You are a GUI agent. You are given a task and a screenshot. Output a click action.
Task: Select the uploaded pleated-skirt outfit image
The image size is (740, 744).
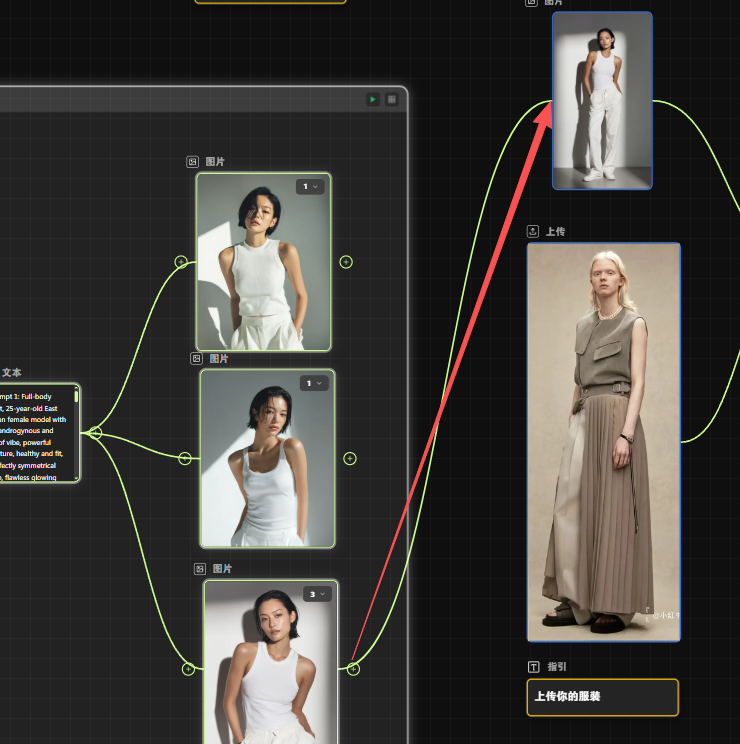(603, 441)
